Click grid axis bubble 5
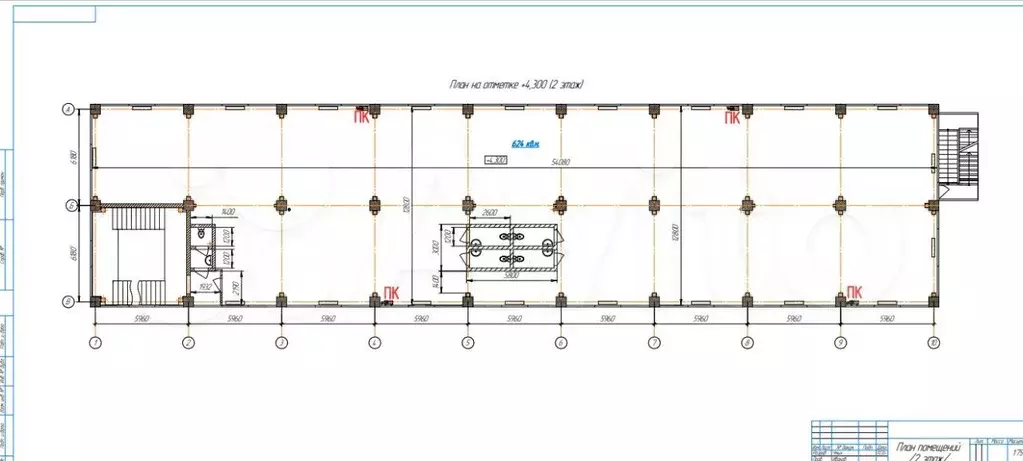The height and width of the screenshot is (461, 1023). click(468, 342)
